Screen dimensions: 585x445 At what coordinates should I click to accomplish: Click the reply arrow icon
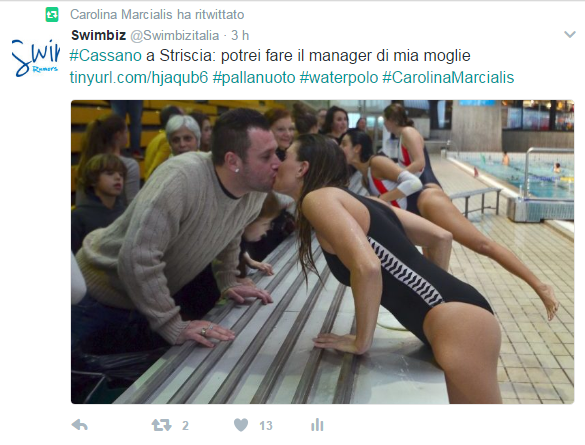[x=79, y=425]
